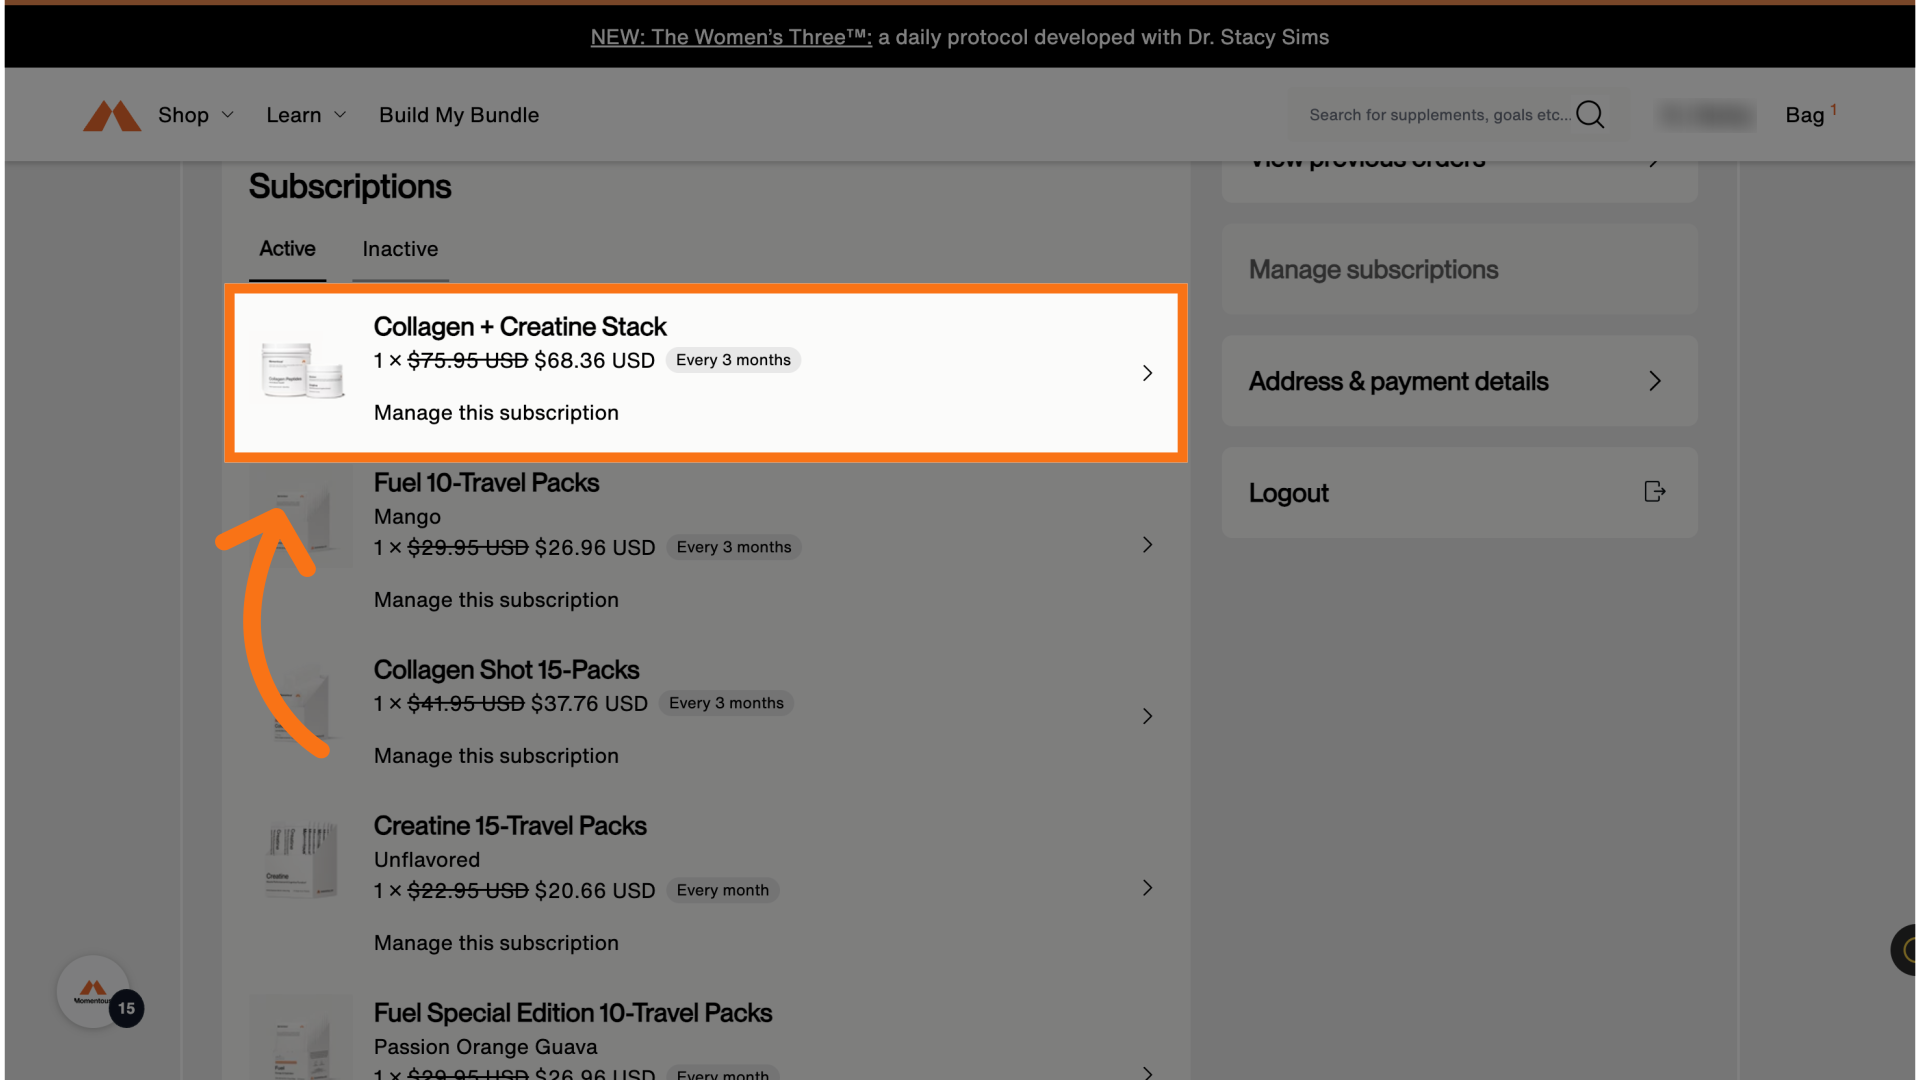Screen dimensions: 1920x1080
Task: Go to Build My Bundle
Action: [x=459, y=115]
